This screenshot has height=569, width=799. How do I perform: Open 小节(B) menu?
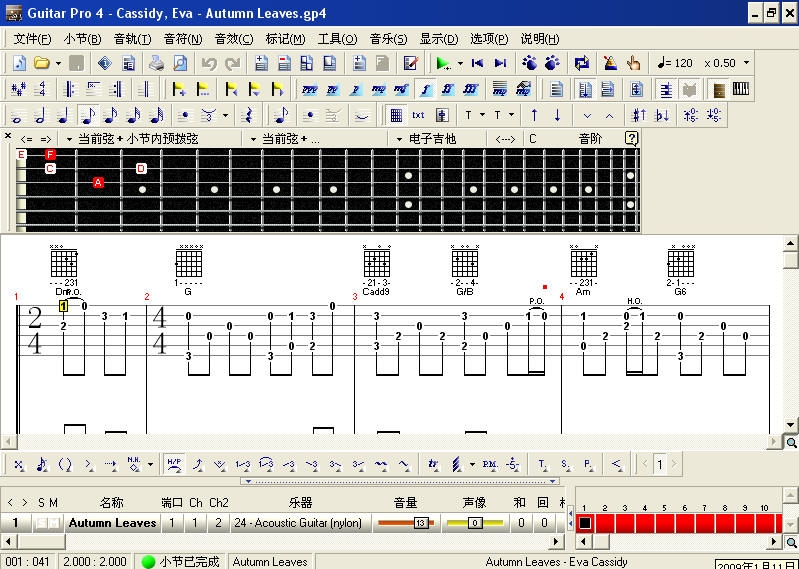[82, 39]
